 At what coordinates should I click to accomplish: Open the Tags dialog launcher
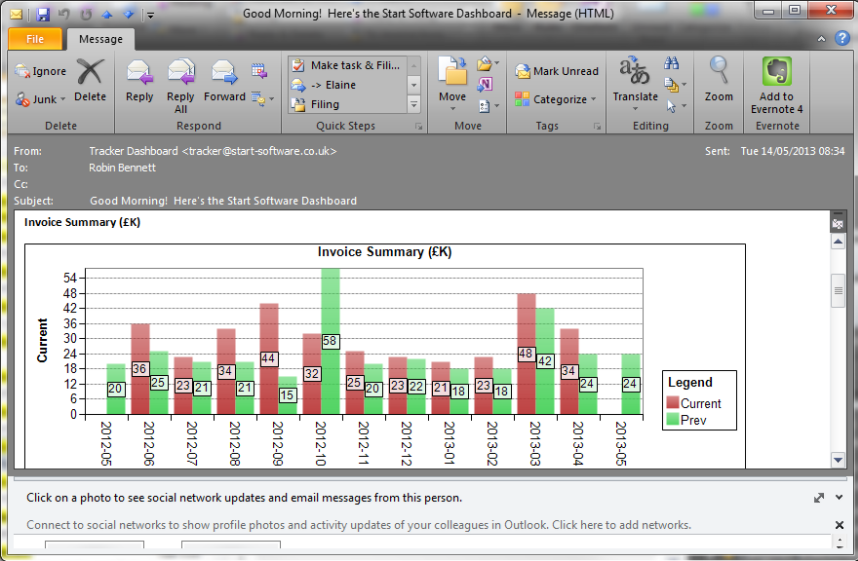(x=597, y=126)
